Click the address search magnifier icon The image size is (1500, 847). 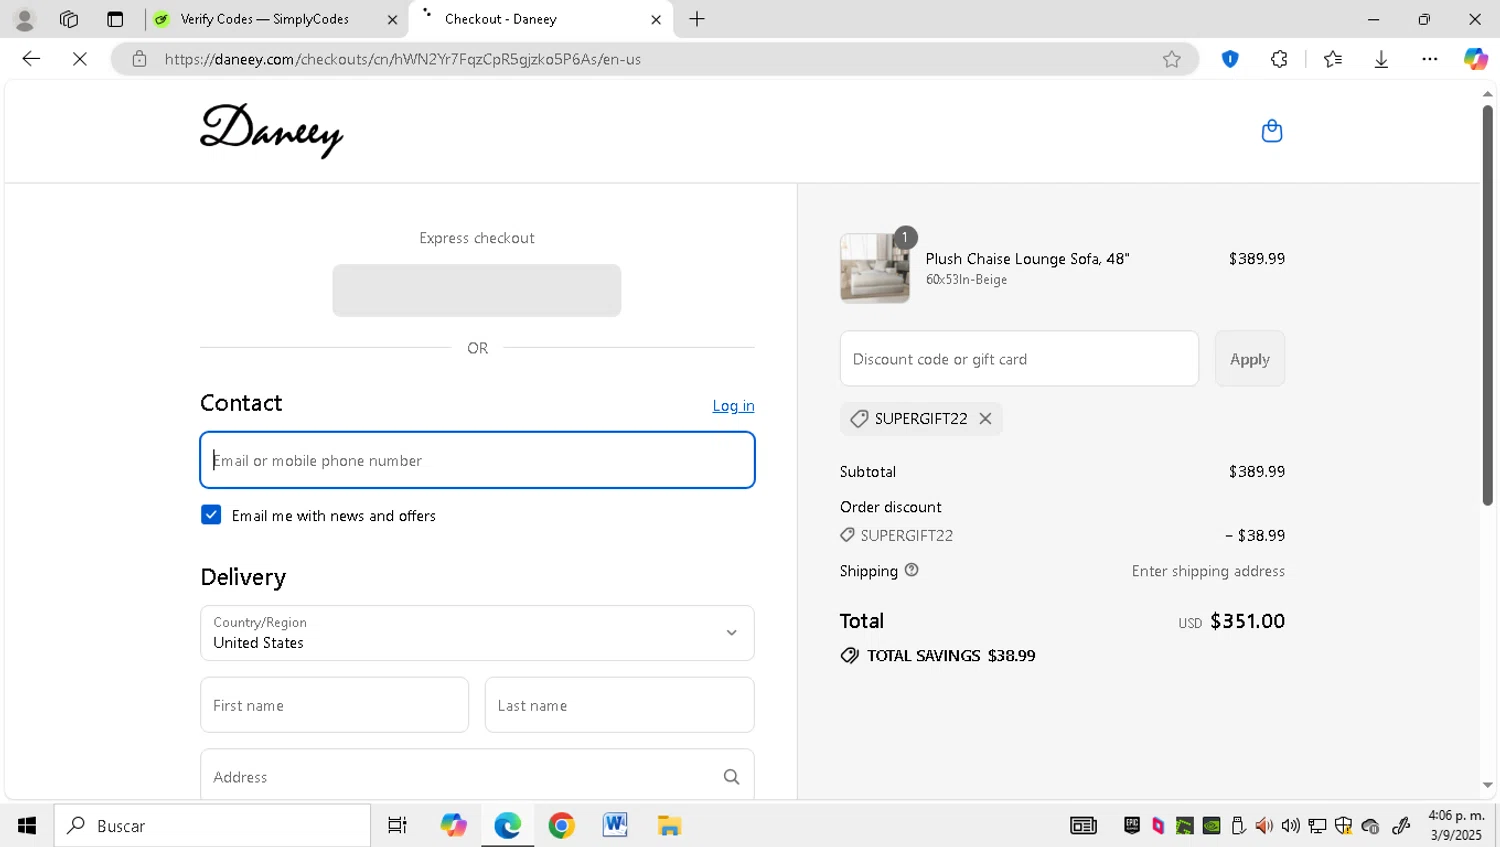[731, 777]
